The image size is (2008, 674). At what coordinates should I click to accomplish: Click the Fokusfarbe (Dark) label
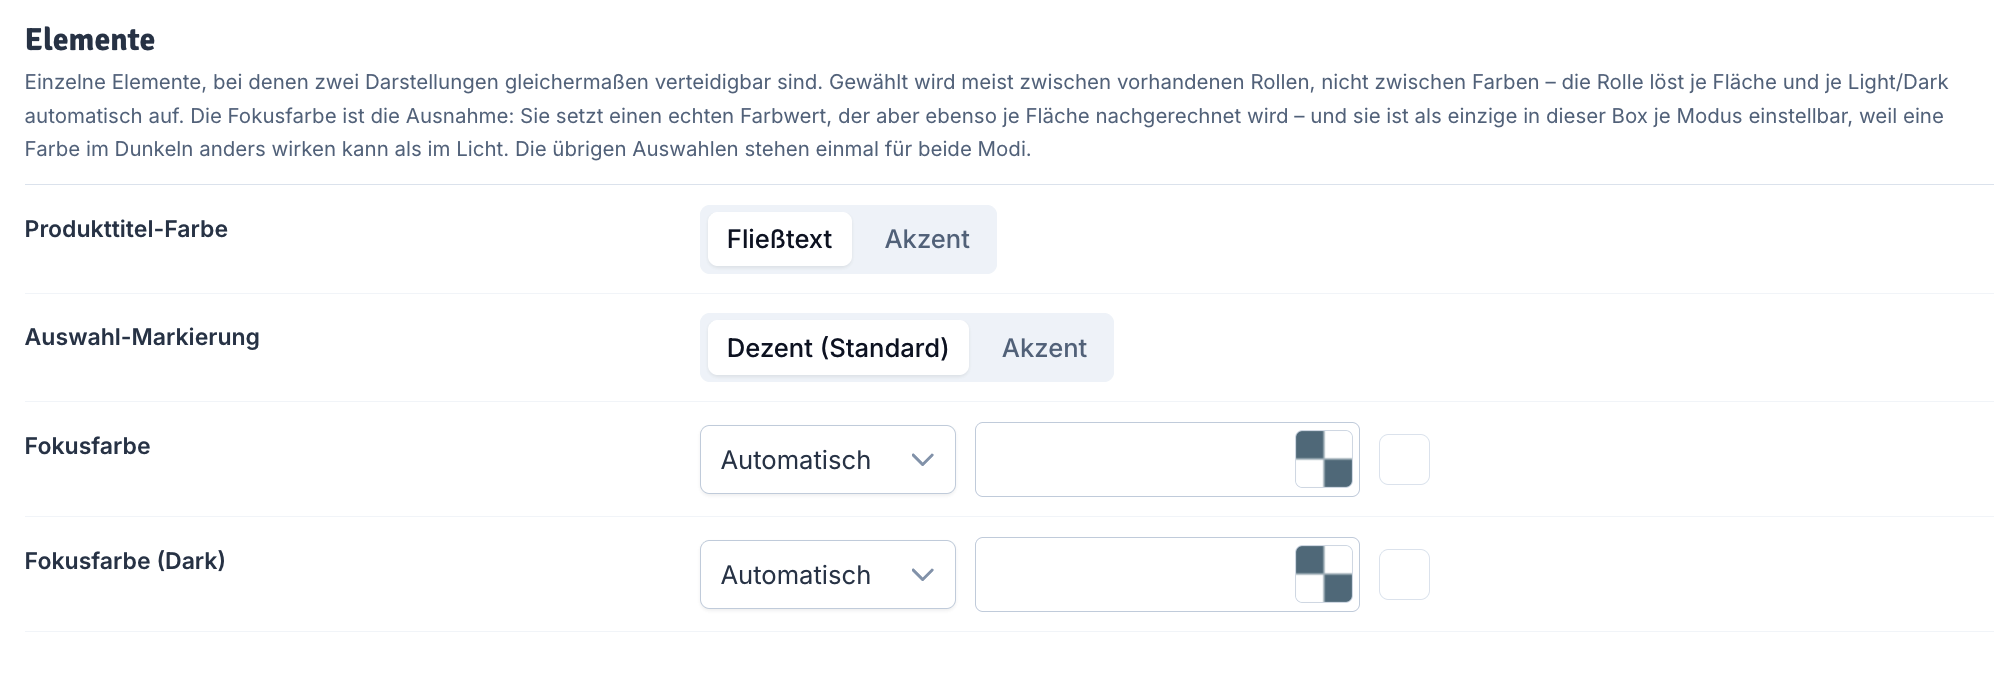[x=125, y=561]
